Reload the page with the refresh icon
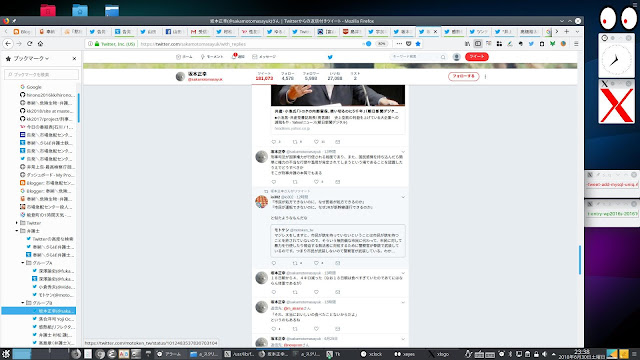The image size is (640, 360). pos(29,44)
